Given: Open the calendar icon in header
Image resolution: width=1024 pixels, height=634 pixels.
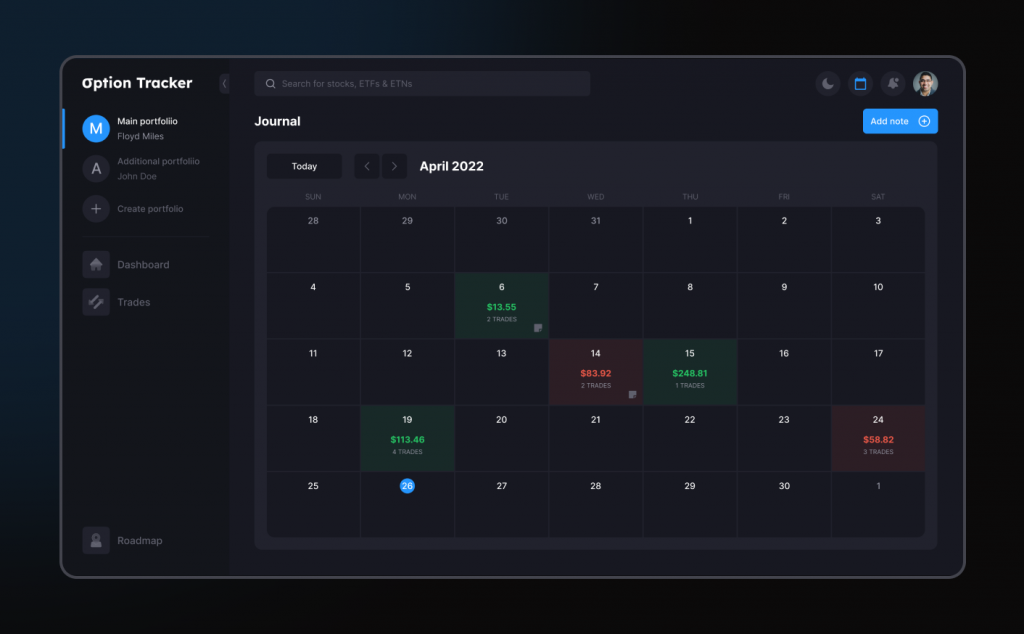Looking at the screenshot, I should 860,84.
